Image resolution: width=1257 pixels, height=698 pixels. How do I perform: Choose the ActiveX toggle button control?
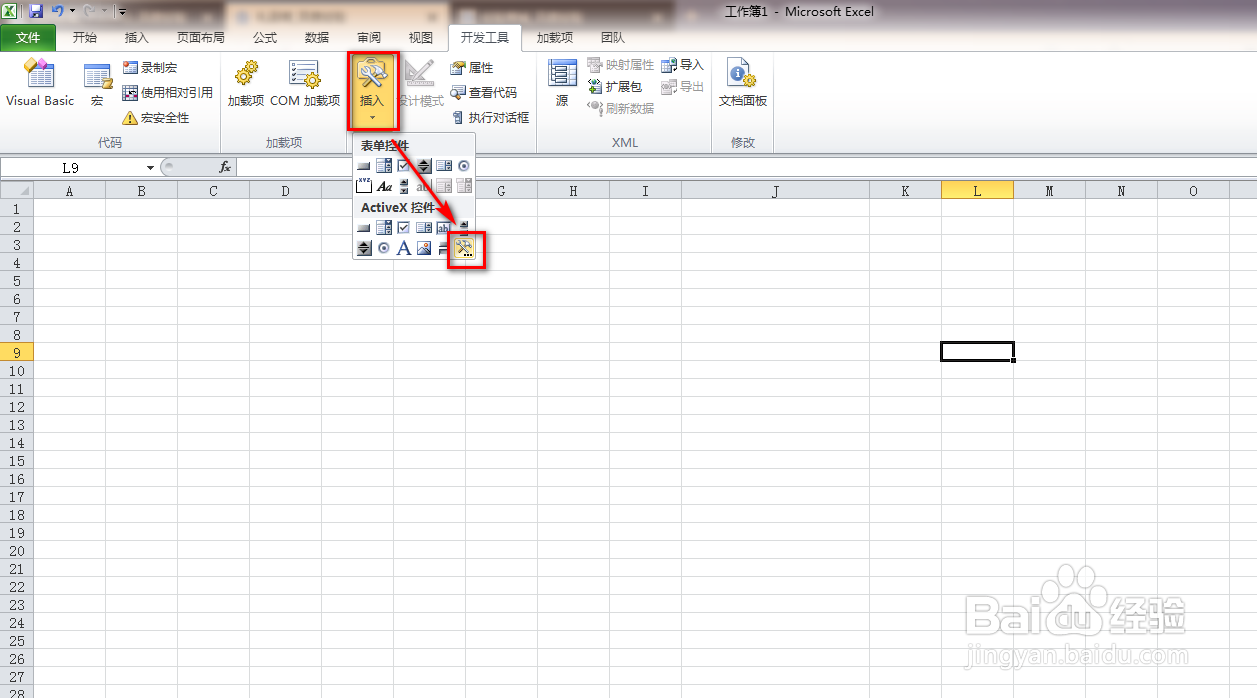[444, 248]
